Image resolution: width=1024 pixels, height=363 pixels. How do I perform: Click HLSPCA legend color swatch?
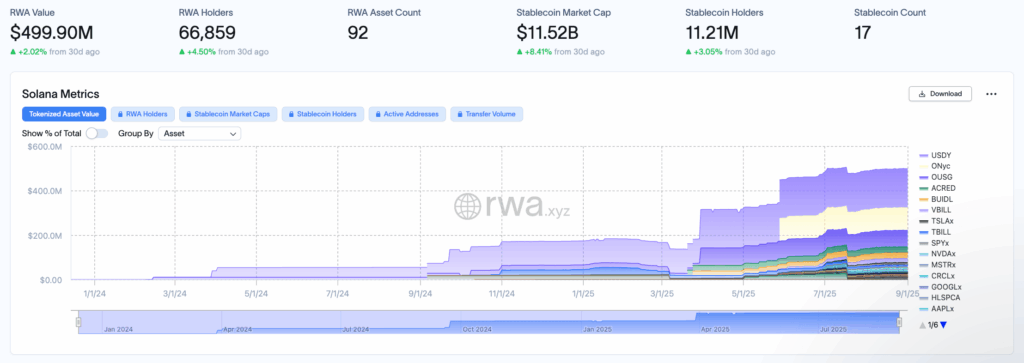[923, 298]
